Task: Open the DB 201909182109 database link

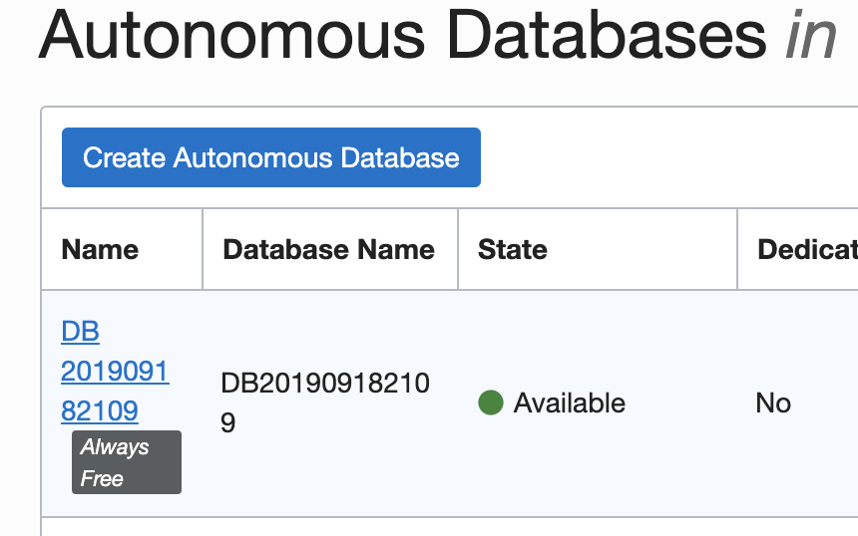Action: click(114, 372)
